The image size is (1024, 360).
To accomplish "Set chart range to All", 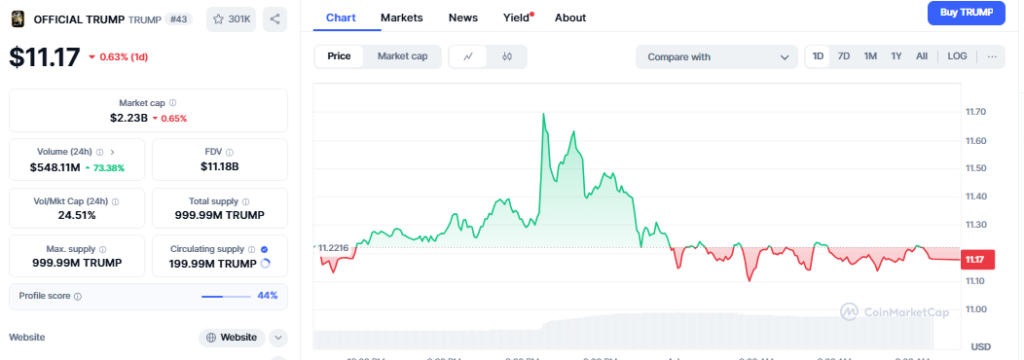I will tap(921, 57).
